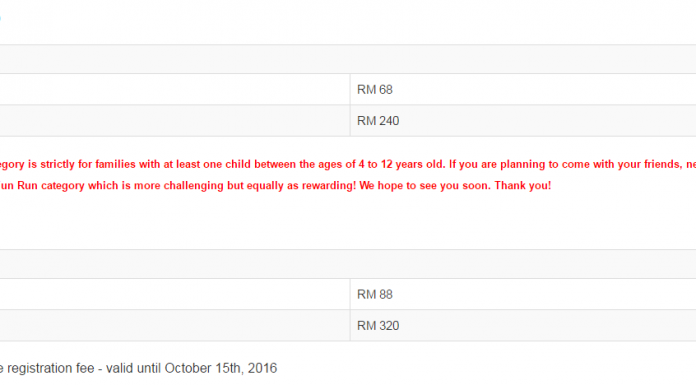The height and width of the screenshot is (385, 696).
Task: Click the gray header row above RM 68
Action: click(348, 59)
